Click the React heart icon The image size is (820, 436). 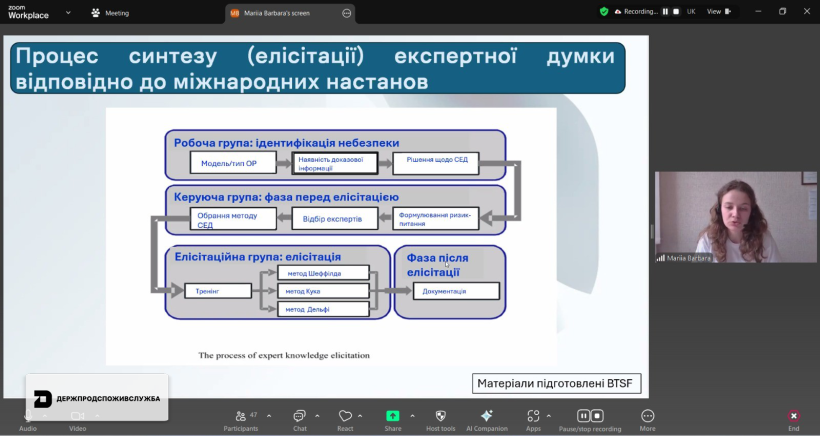point(345,416)
